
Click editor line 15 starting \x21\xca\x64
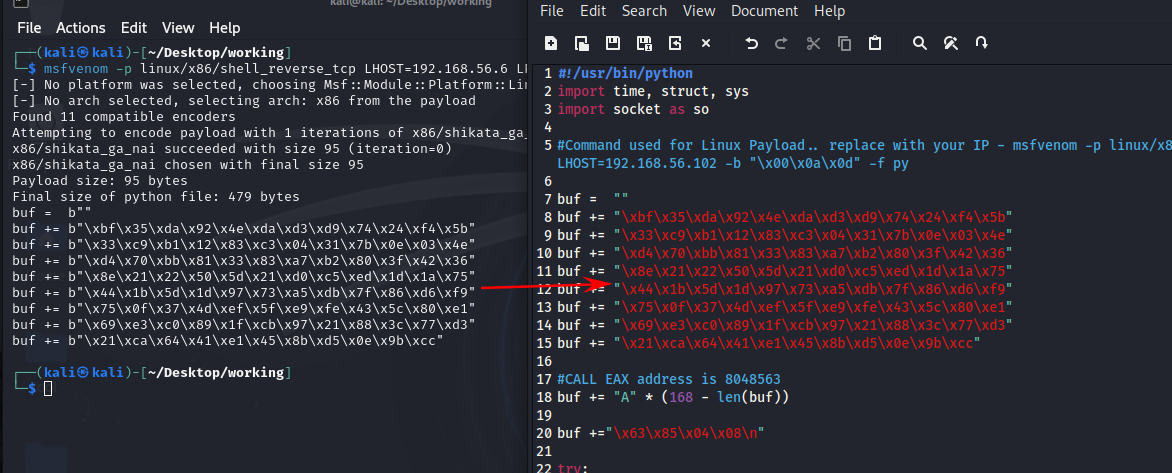coord(768,343)
